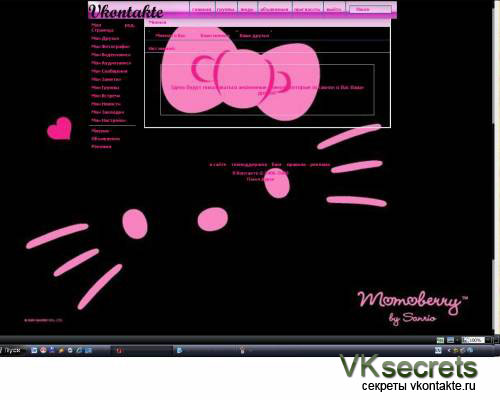Click the о сайте footer link
500x400 pixels.
tap(218, 164)
